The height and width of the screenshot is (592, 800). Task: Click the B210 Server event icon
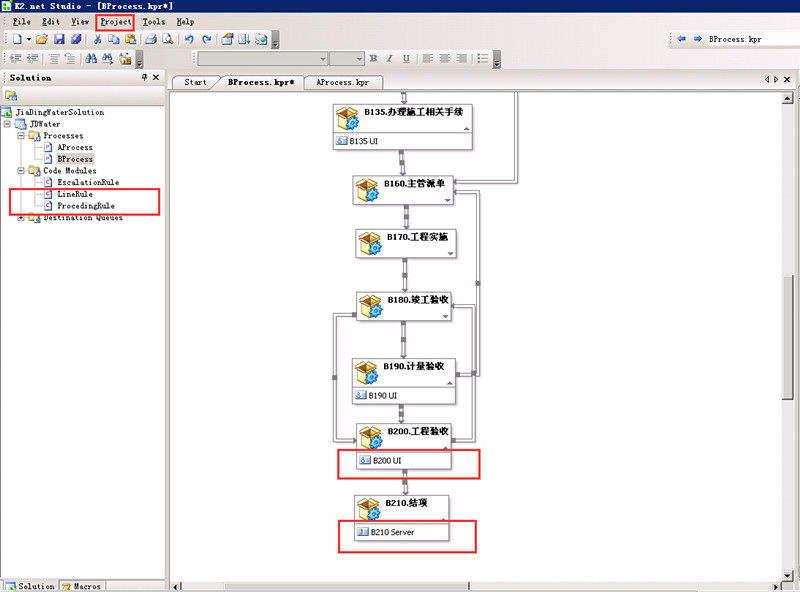pos(362,532)
